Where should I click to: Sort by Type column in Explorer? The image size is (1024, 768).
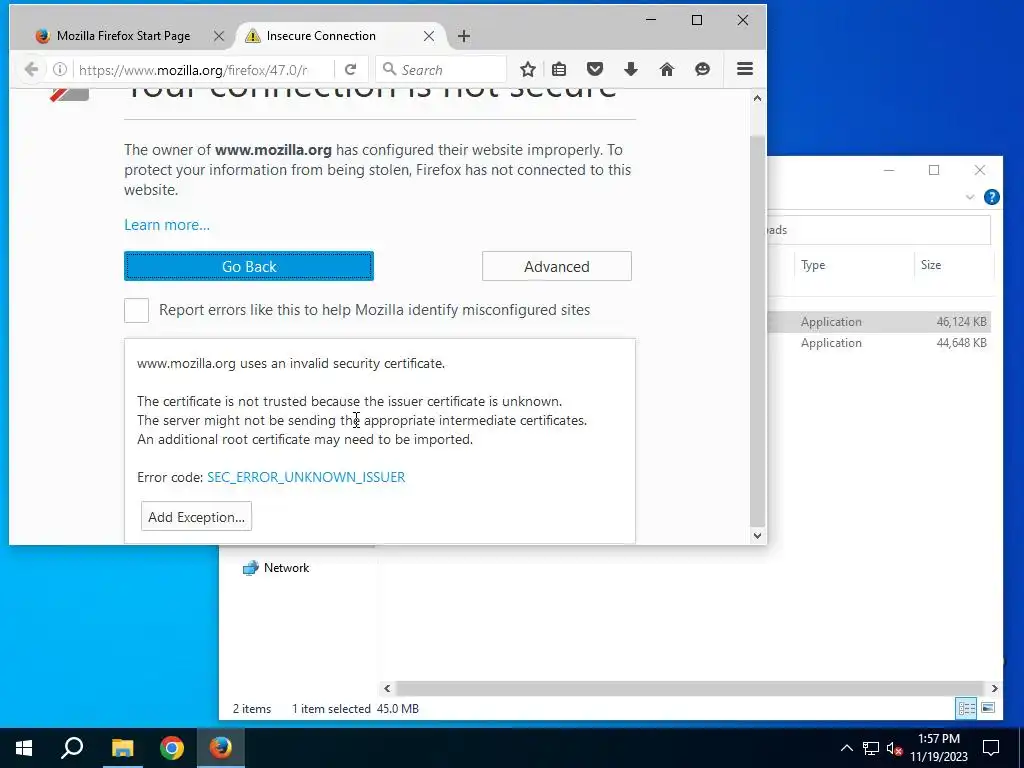[856, 264]
